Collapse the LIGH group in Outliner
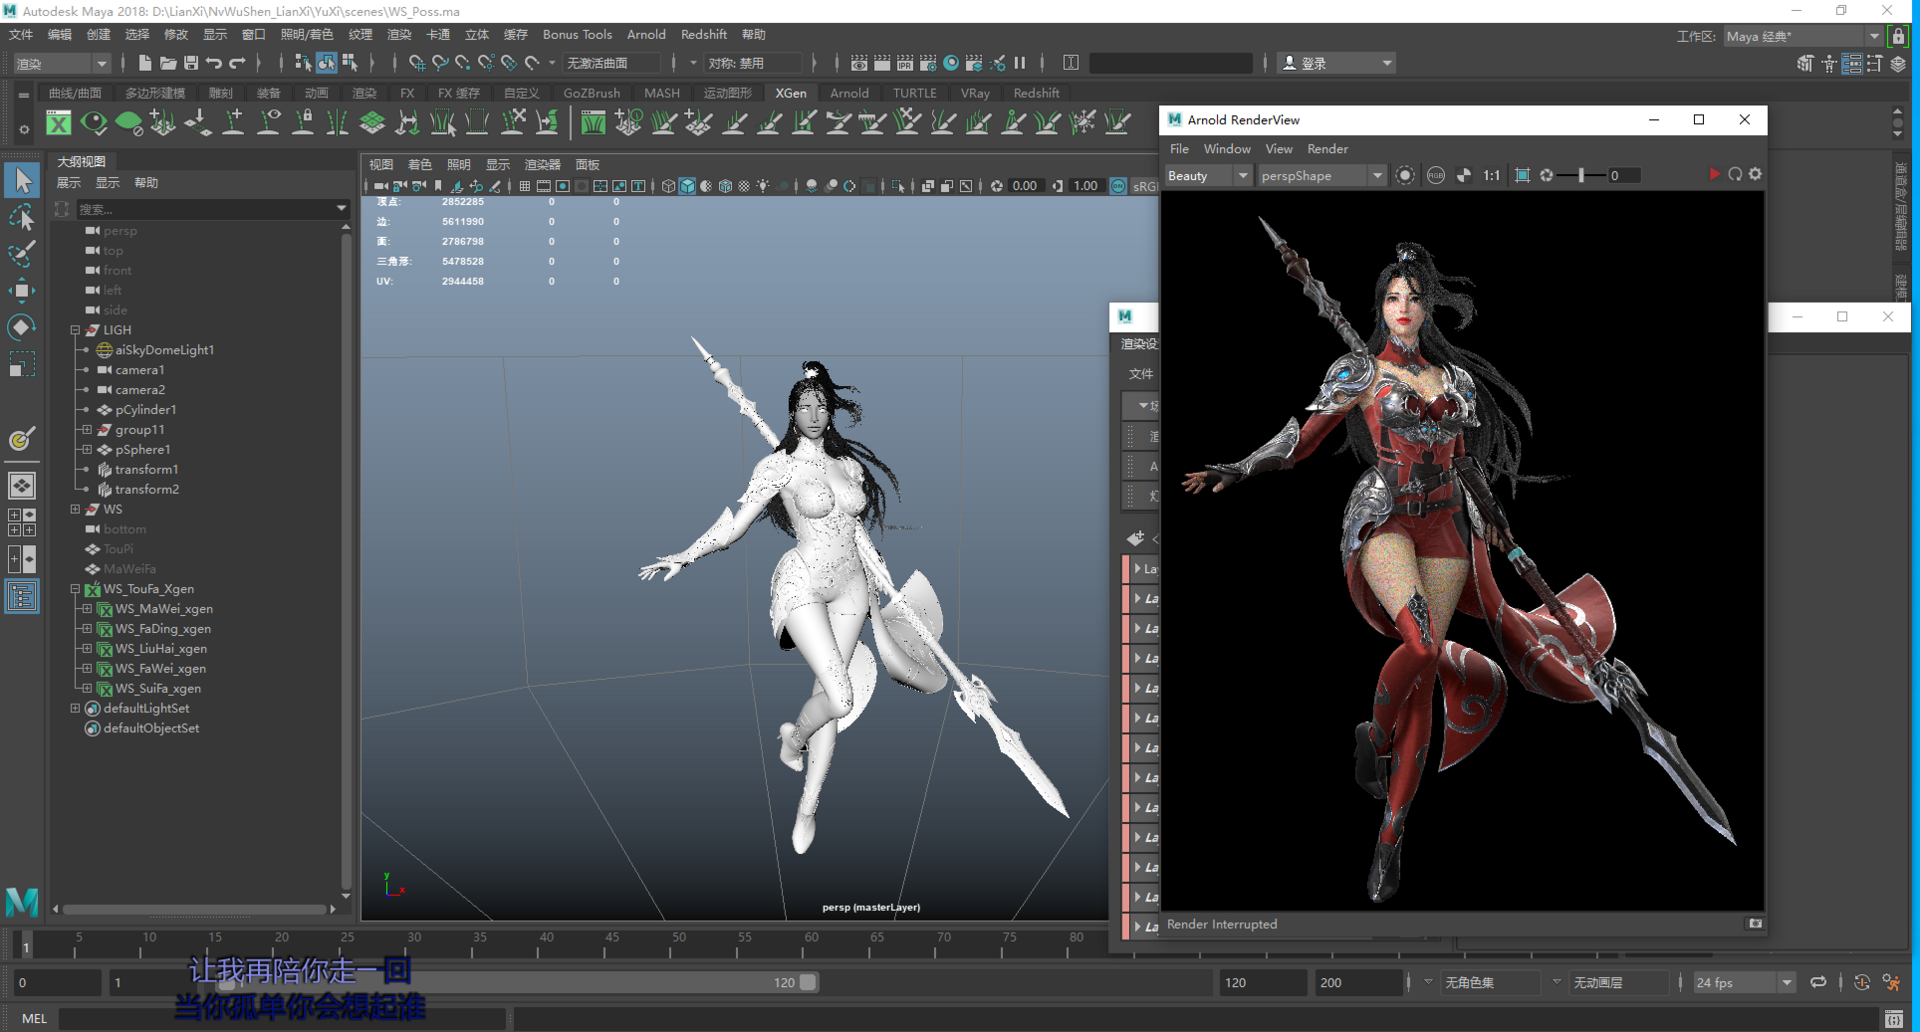1920x1032 pixels. pos(75,330)
